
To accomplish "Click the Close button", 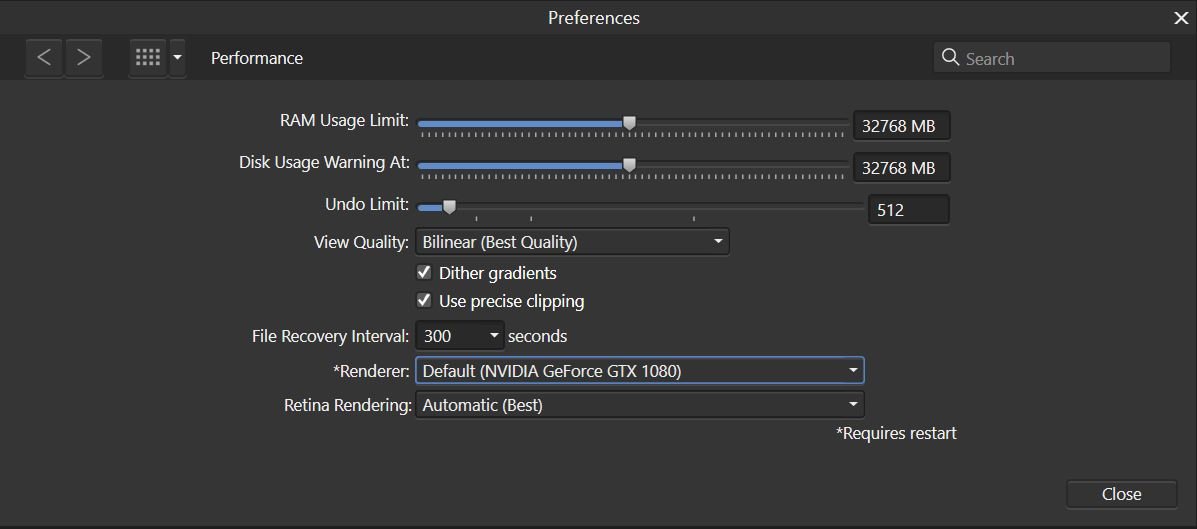I will coord(1121,494).
